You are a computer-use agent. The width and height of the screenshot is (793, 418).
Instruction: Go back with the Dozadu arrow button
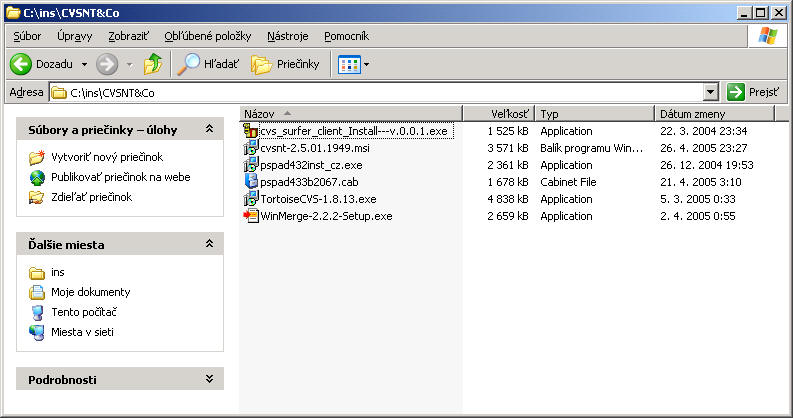tap(21, 64)
